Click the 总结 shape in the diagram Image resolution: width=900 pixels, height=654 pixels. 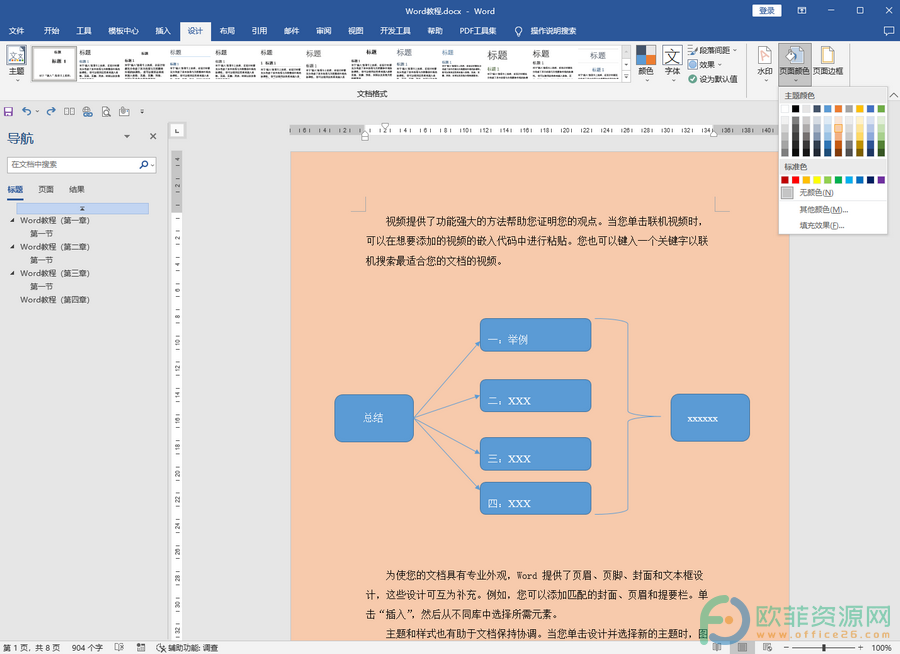click(374, 417)
